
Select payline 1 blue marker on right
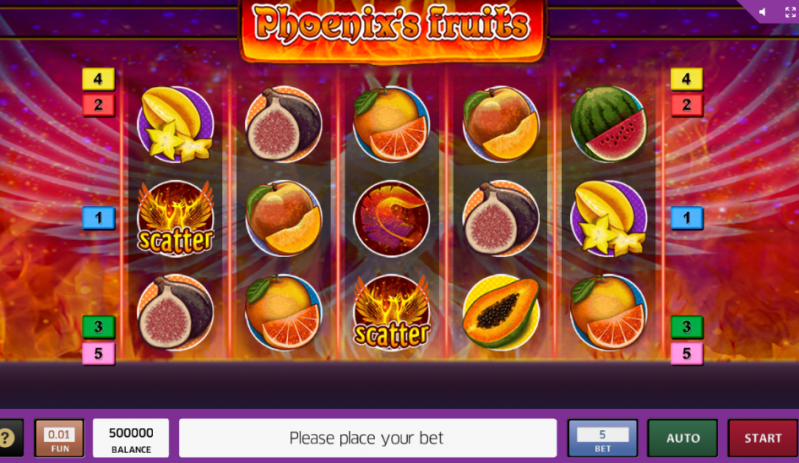686,218
